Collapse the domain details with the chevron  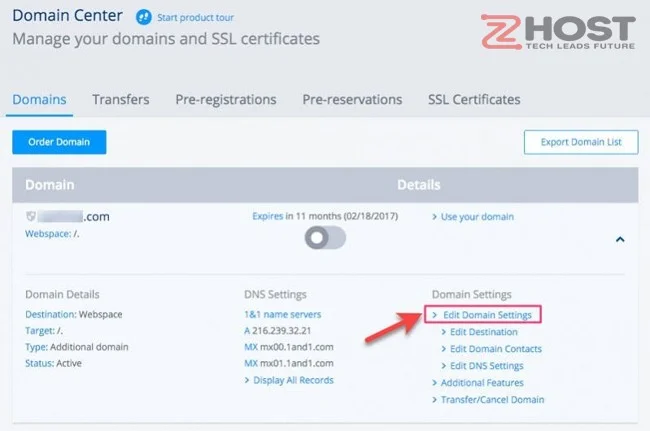(620, 239)
